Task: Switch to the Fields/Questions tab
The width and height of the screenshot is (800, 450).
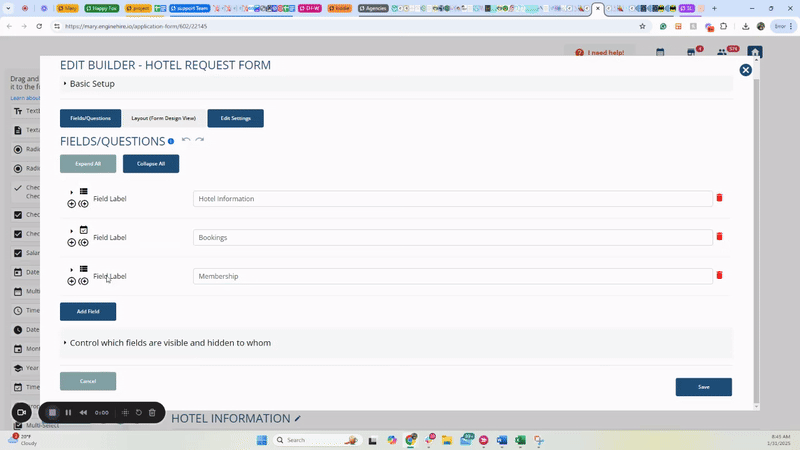Action: (x=90, y=118)
